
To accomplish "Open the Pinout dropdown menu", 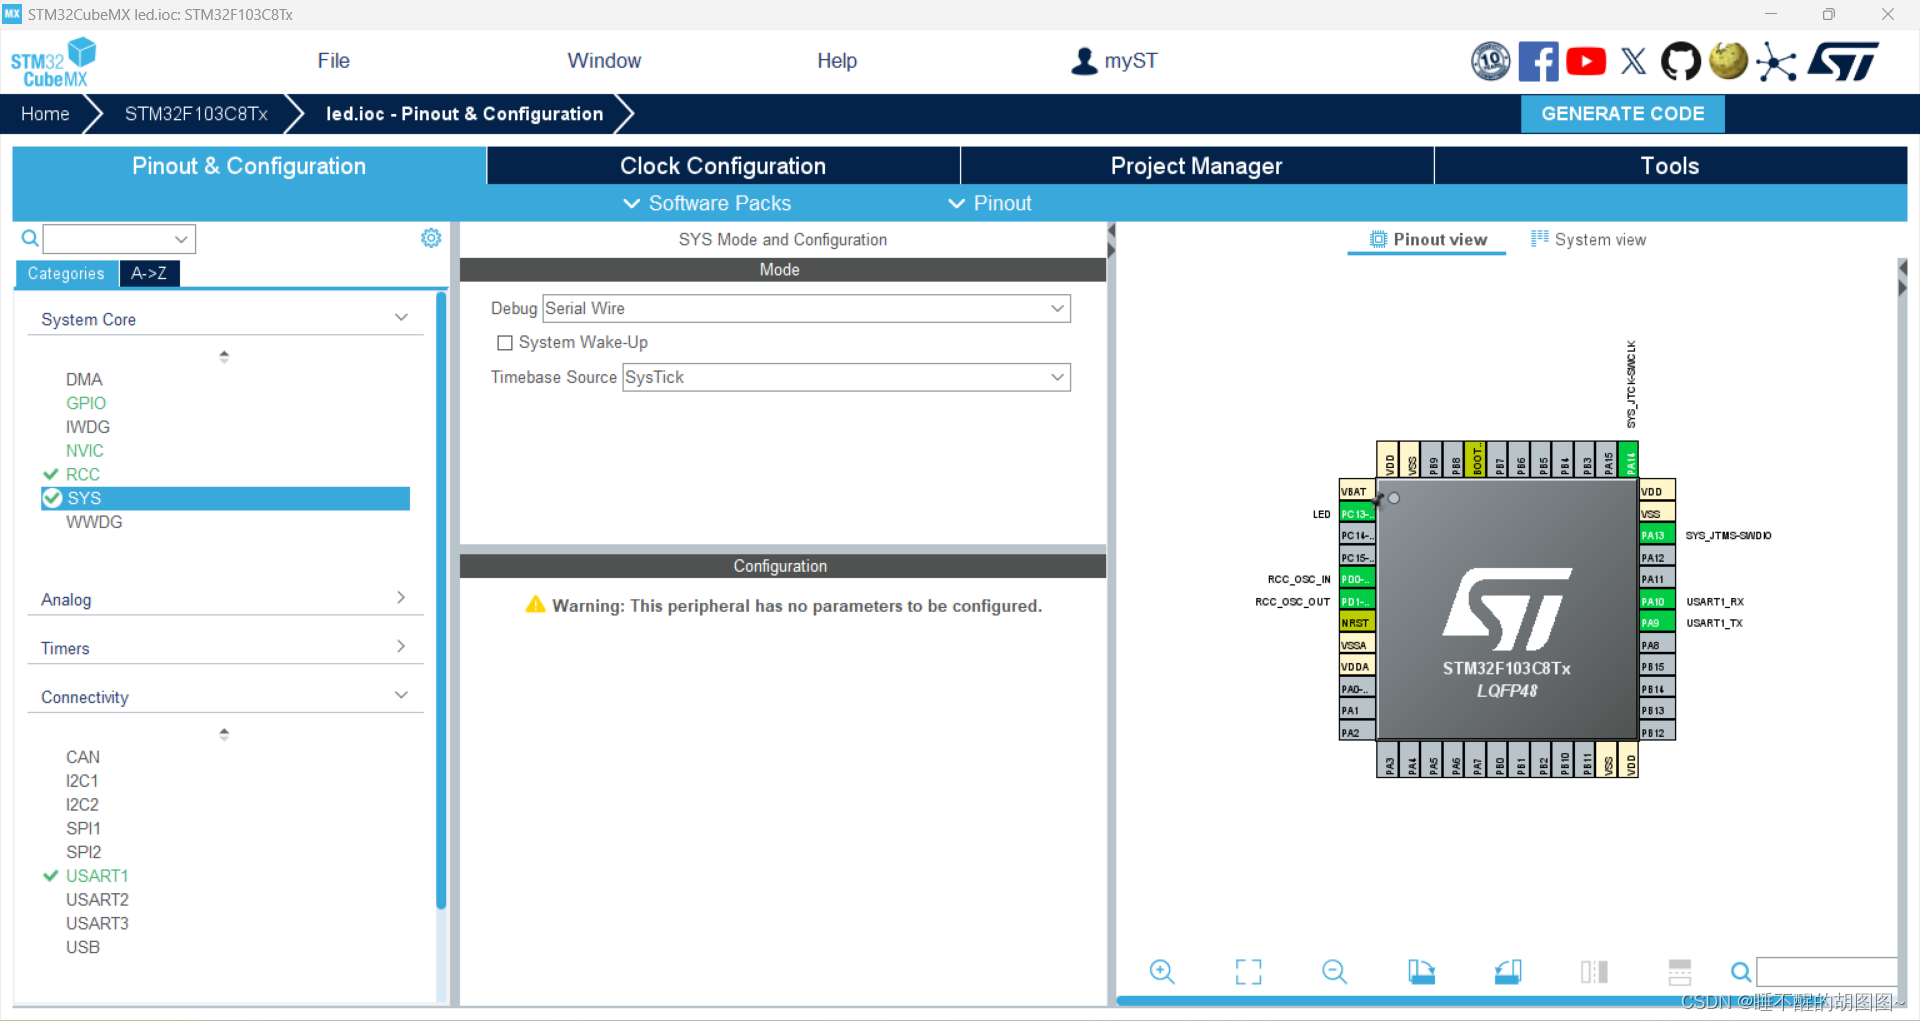I will coord(989,203).
